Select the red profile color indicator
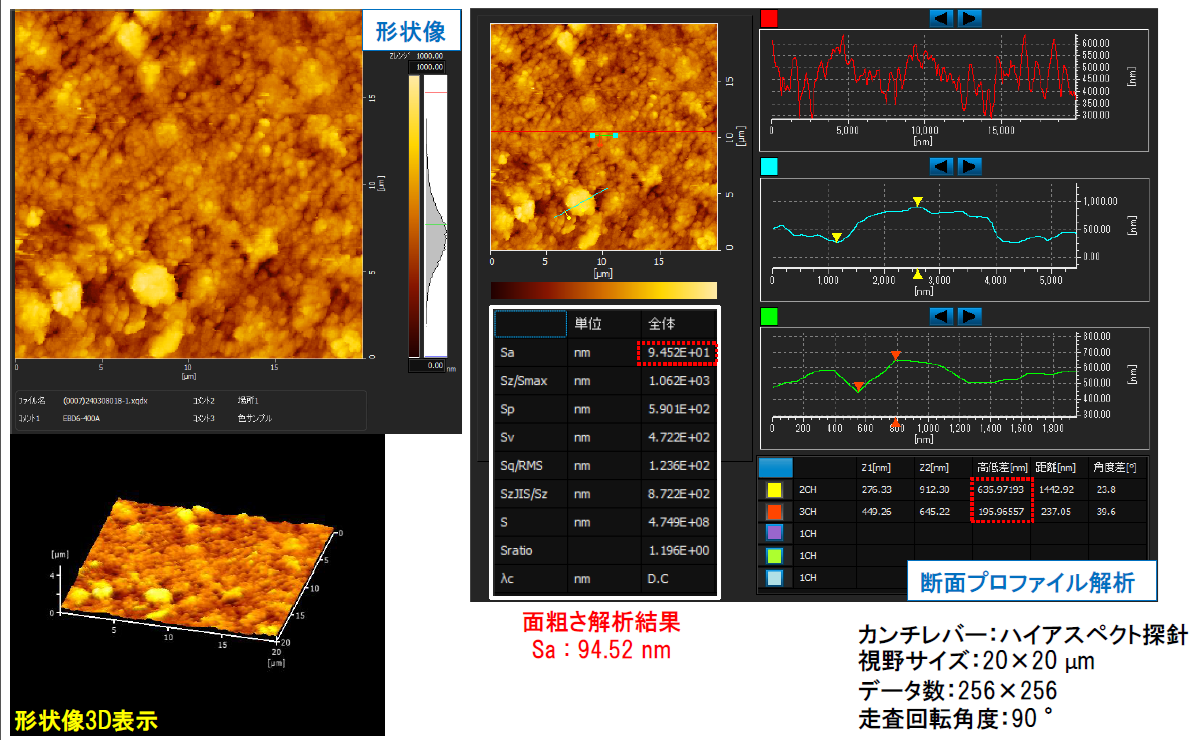Viewport: 1204px width, 740px height. click(770, 18)
